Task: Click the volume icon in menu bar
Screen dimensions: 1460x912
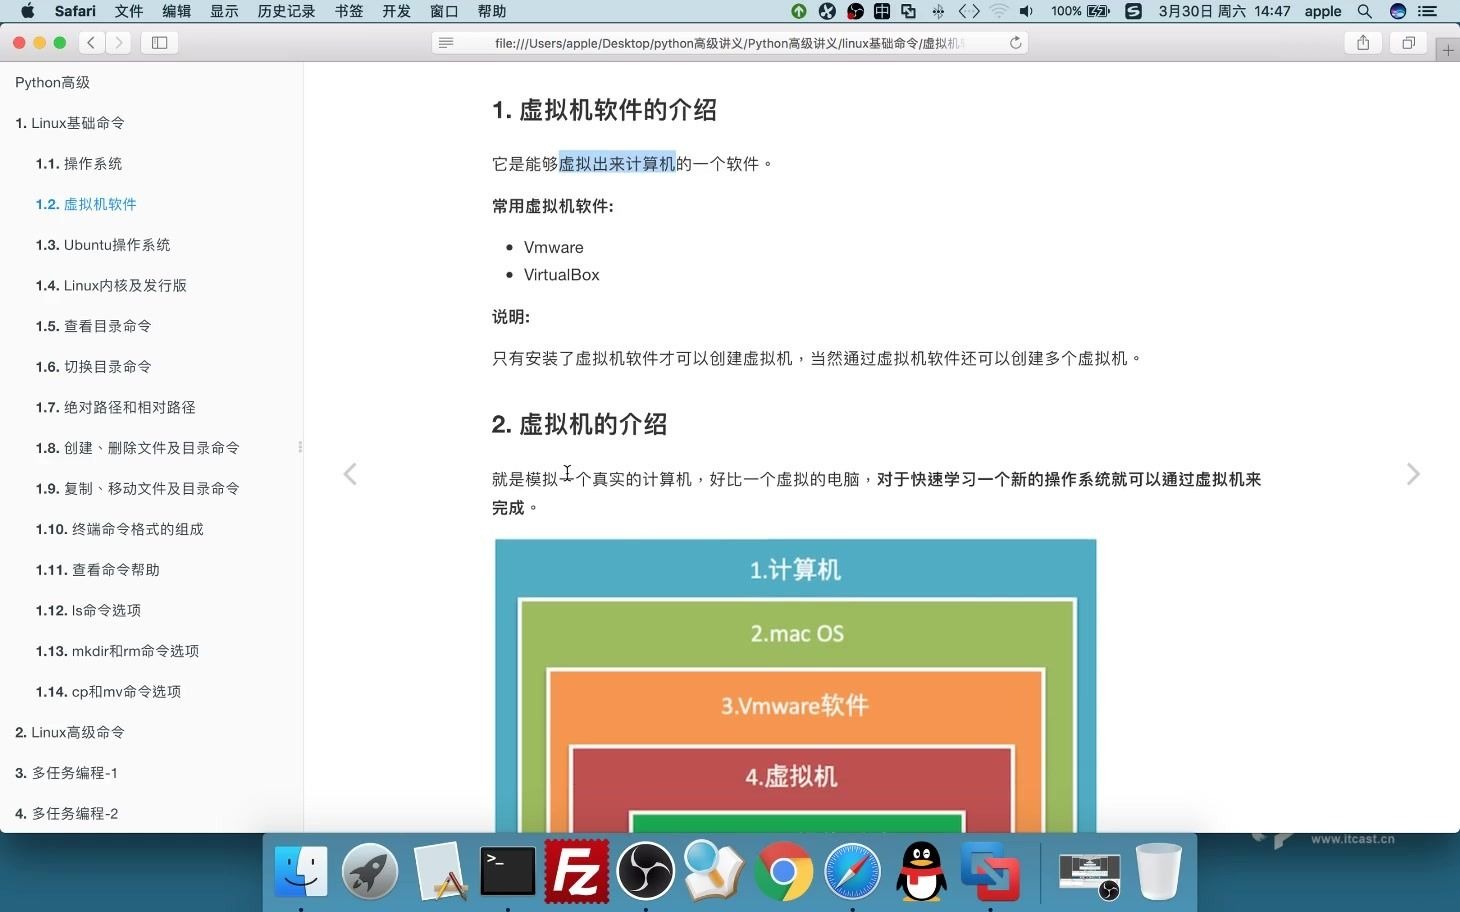Action: pyautogui.click(x=1026, y=11)
